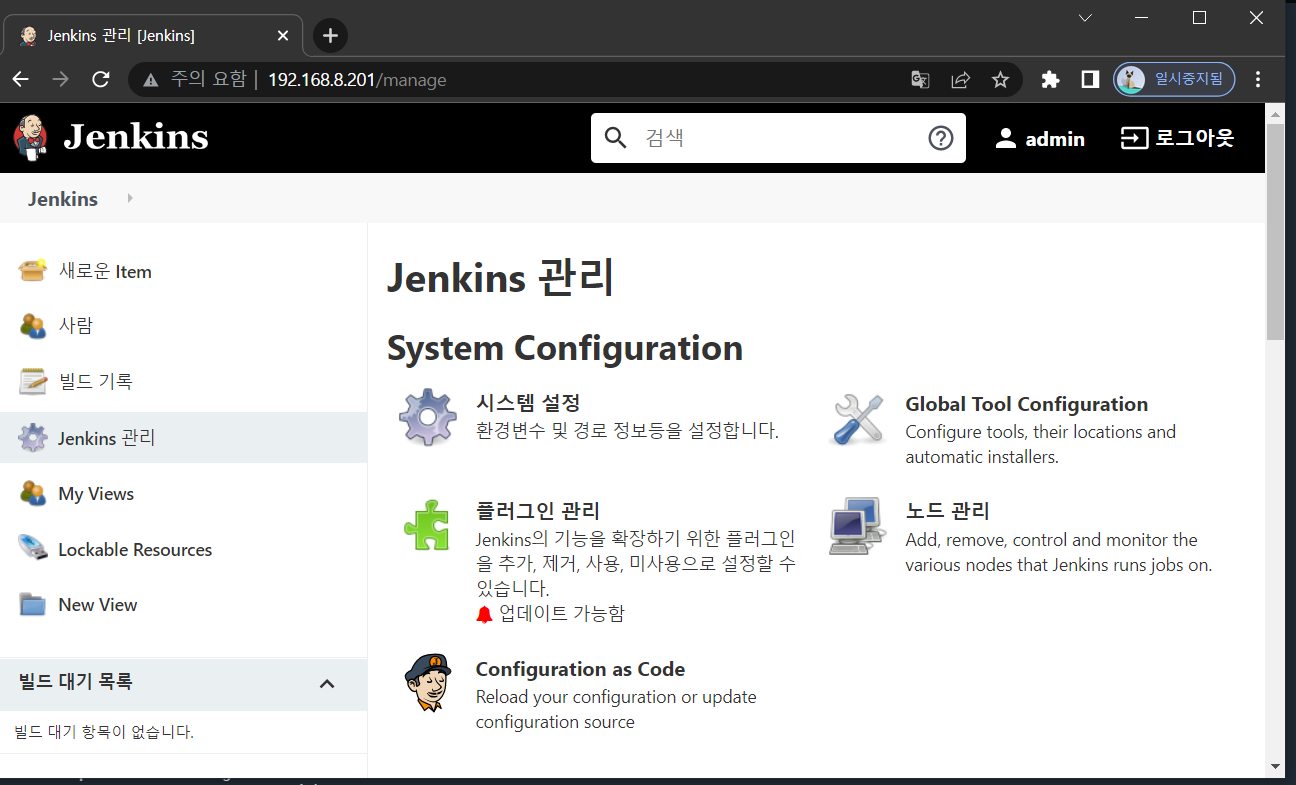Click the 빌드 대기 목록 panel title
The width and height of the screenshot is (1296, 785).
pyautogui.click(x=76, y=682)
